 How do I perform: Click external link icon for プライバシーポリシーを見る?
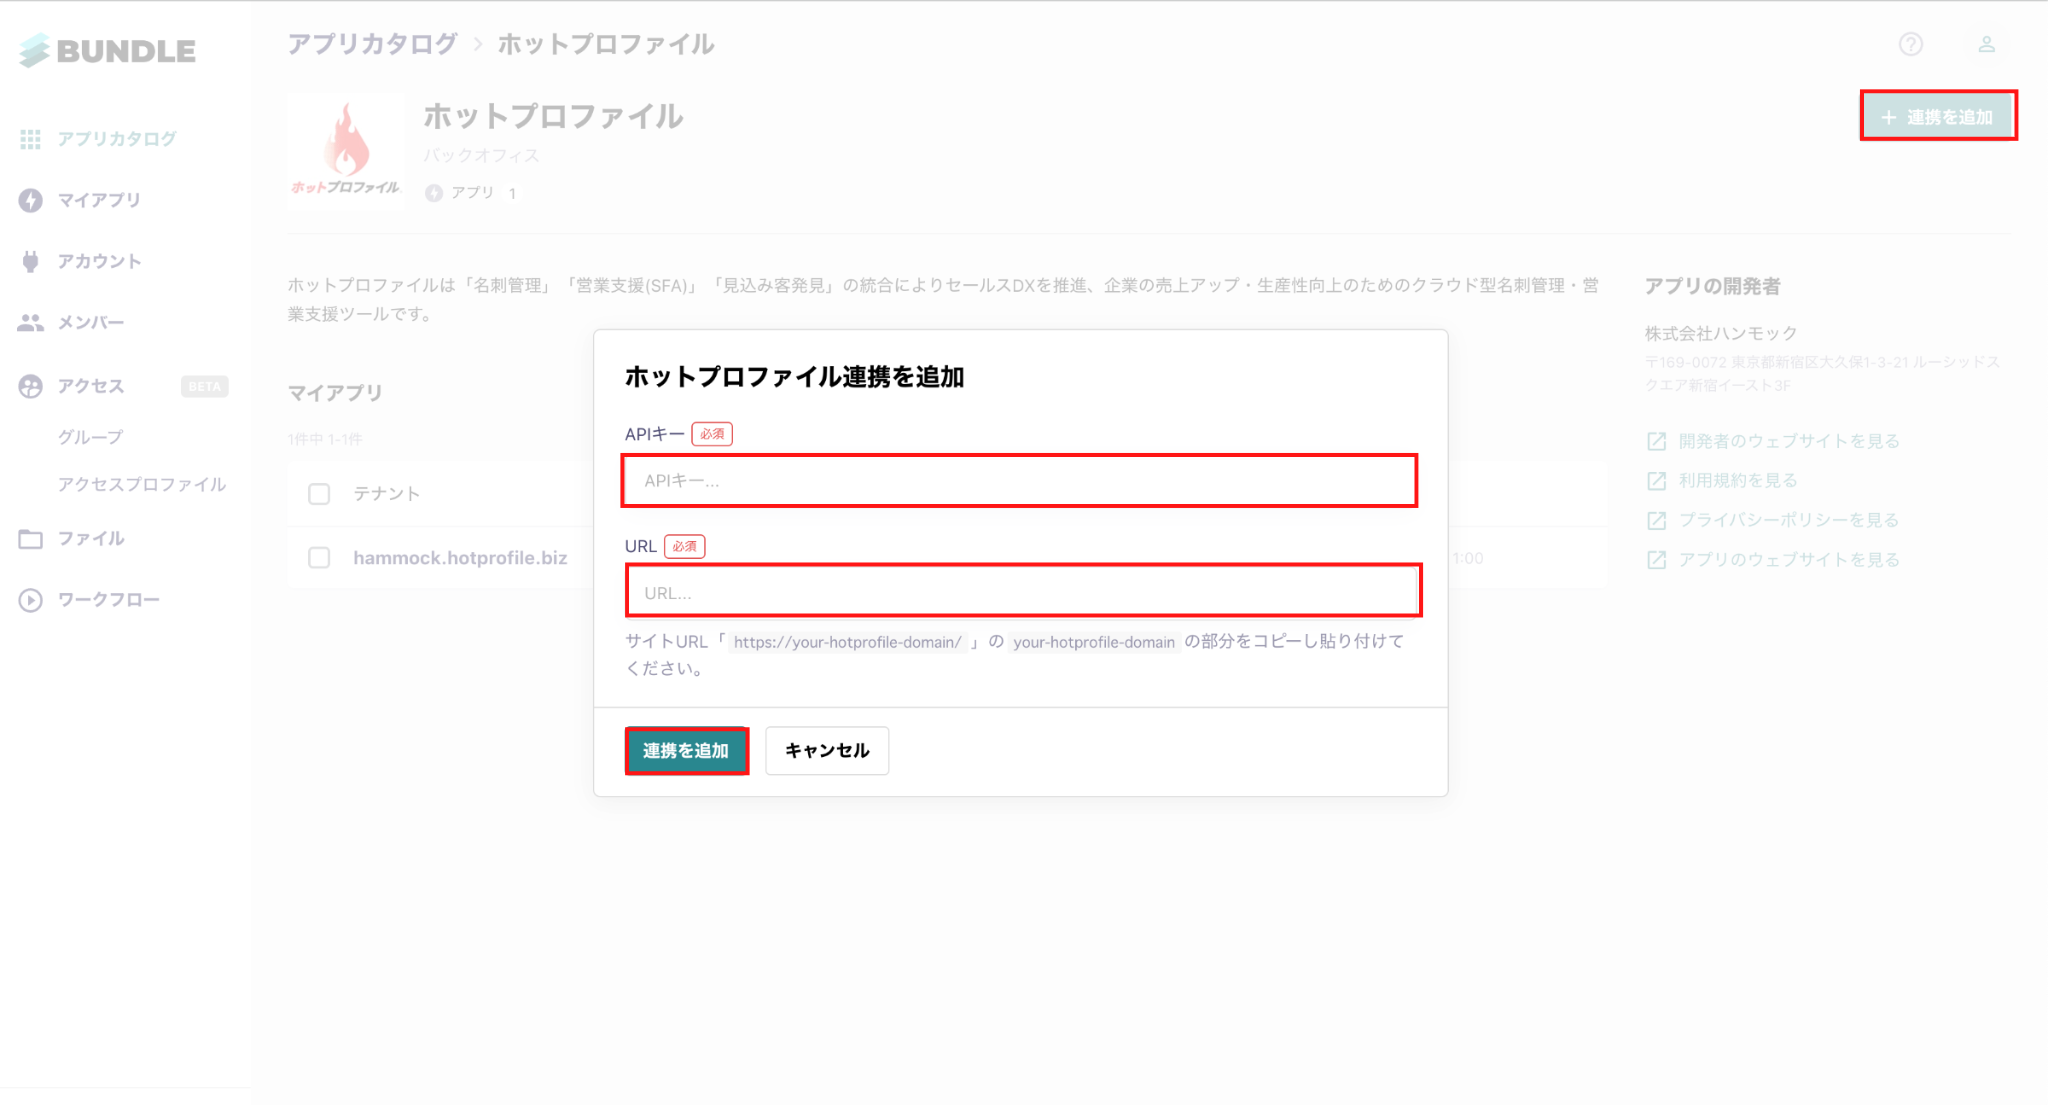click(x=1657, y=520)
